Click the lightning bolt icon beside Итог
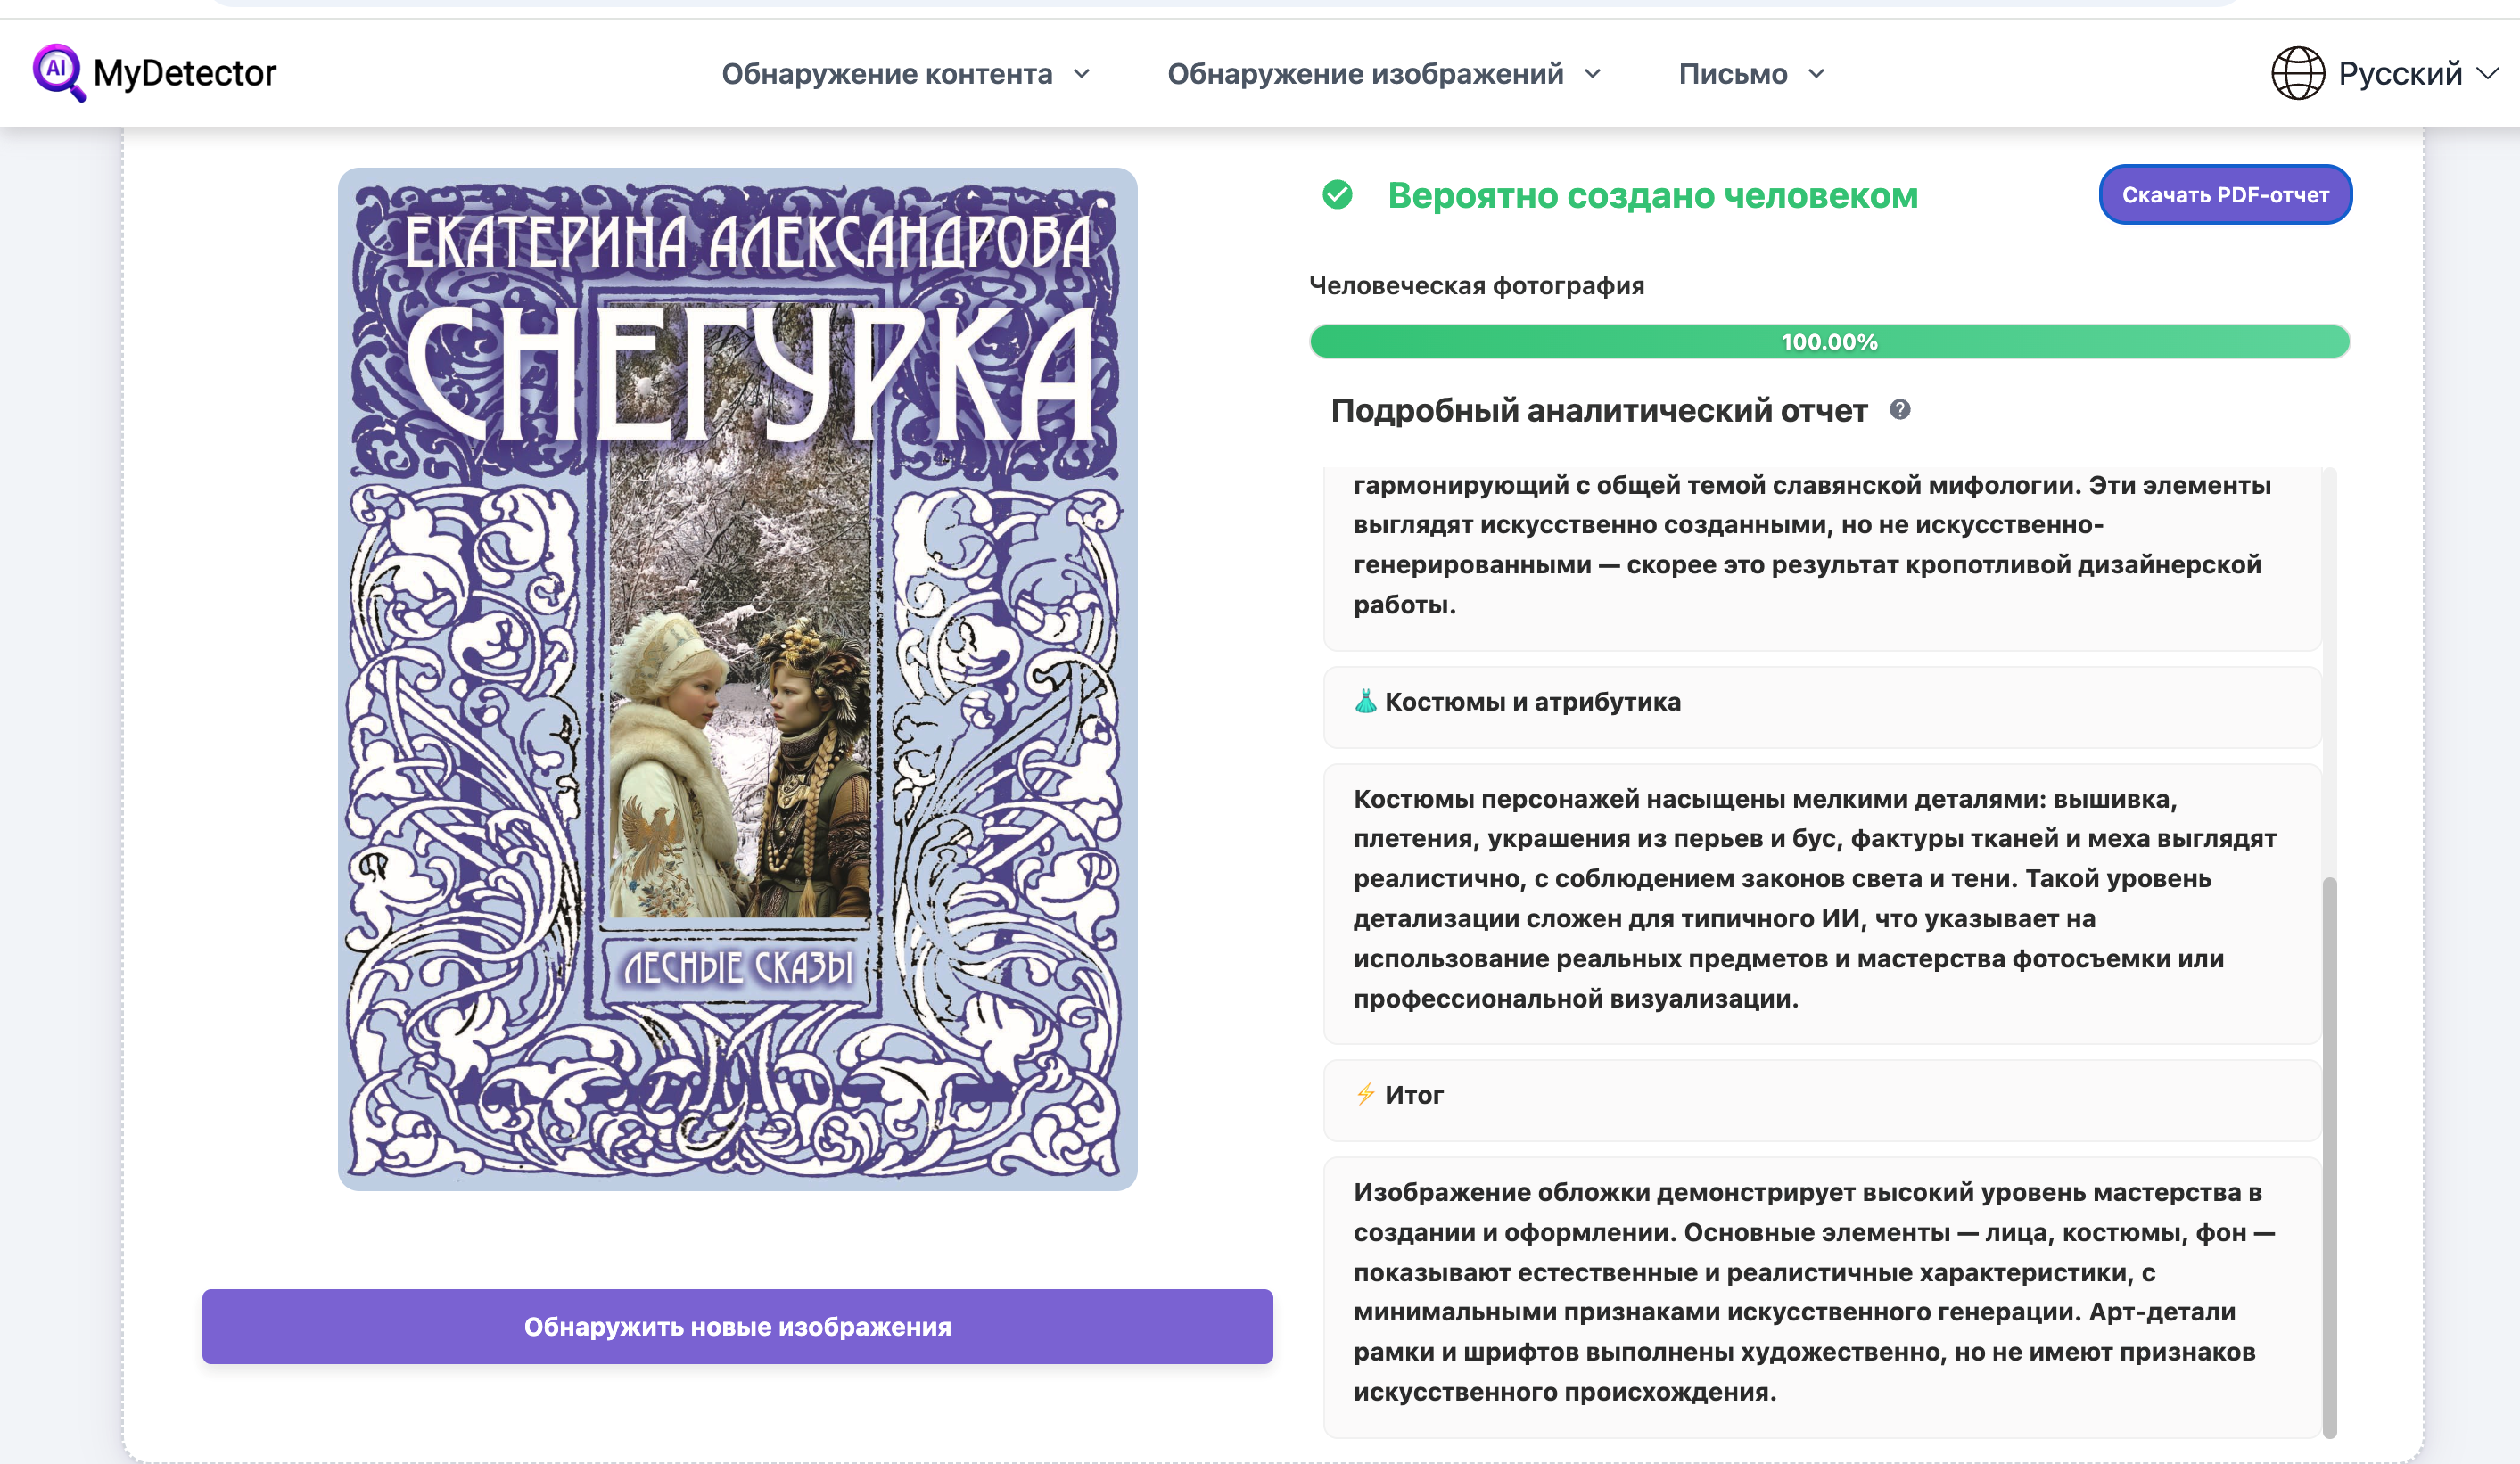 click(x=1365, y=1094)
